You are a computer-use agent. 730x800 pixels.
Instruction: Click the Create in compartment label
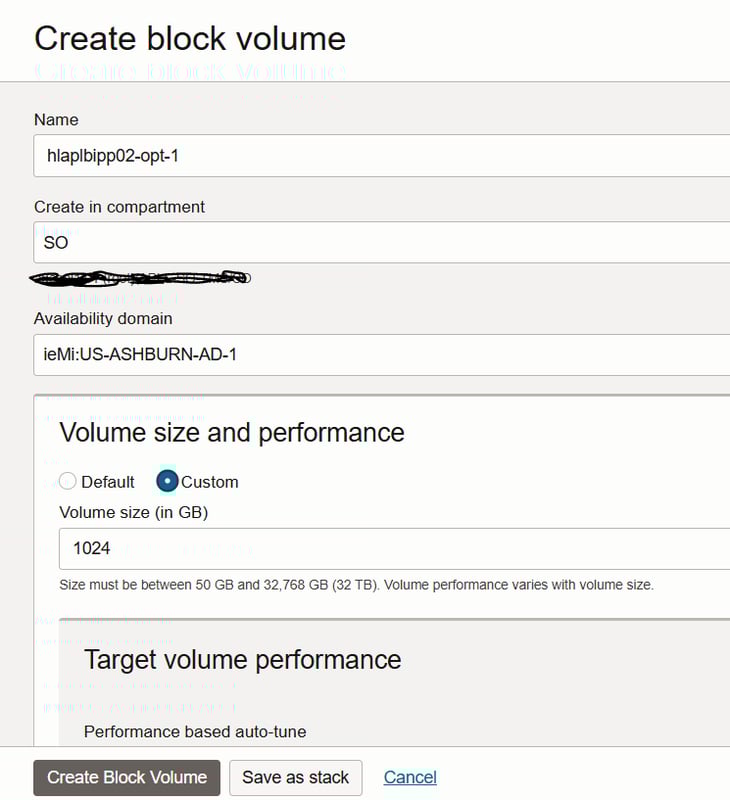[119, 207]
